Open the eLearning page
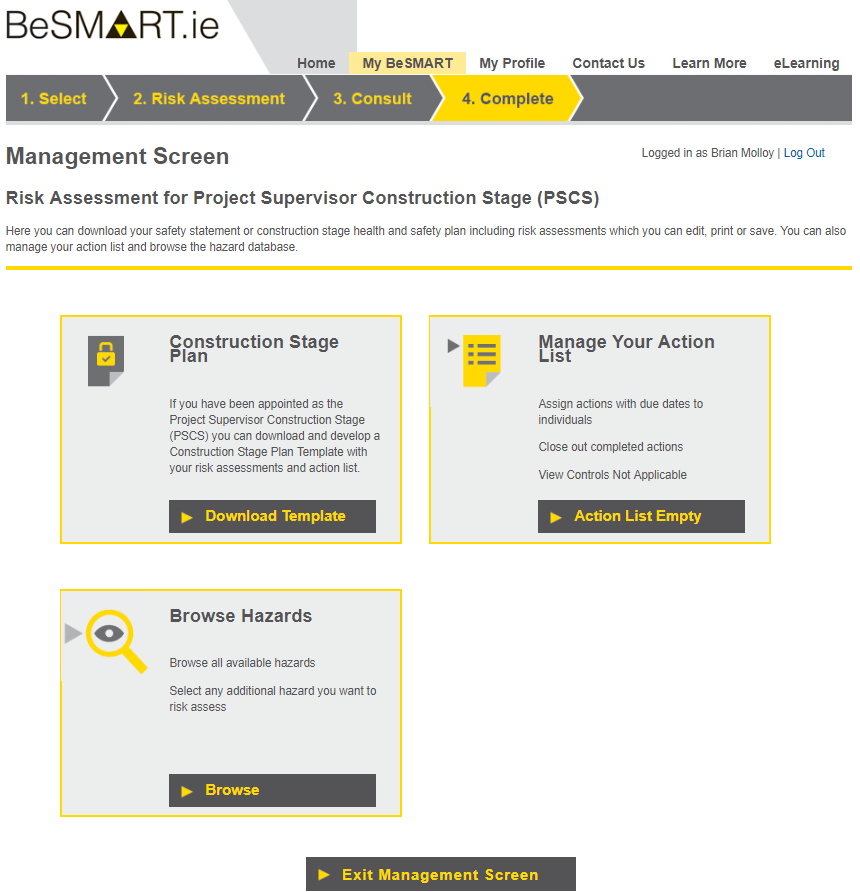The height and width of the screenshot is (892, 860). click(807, 63)
